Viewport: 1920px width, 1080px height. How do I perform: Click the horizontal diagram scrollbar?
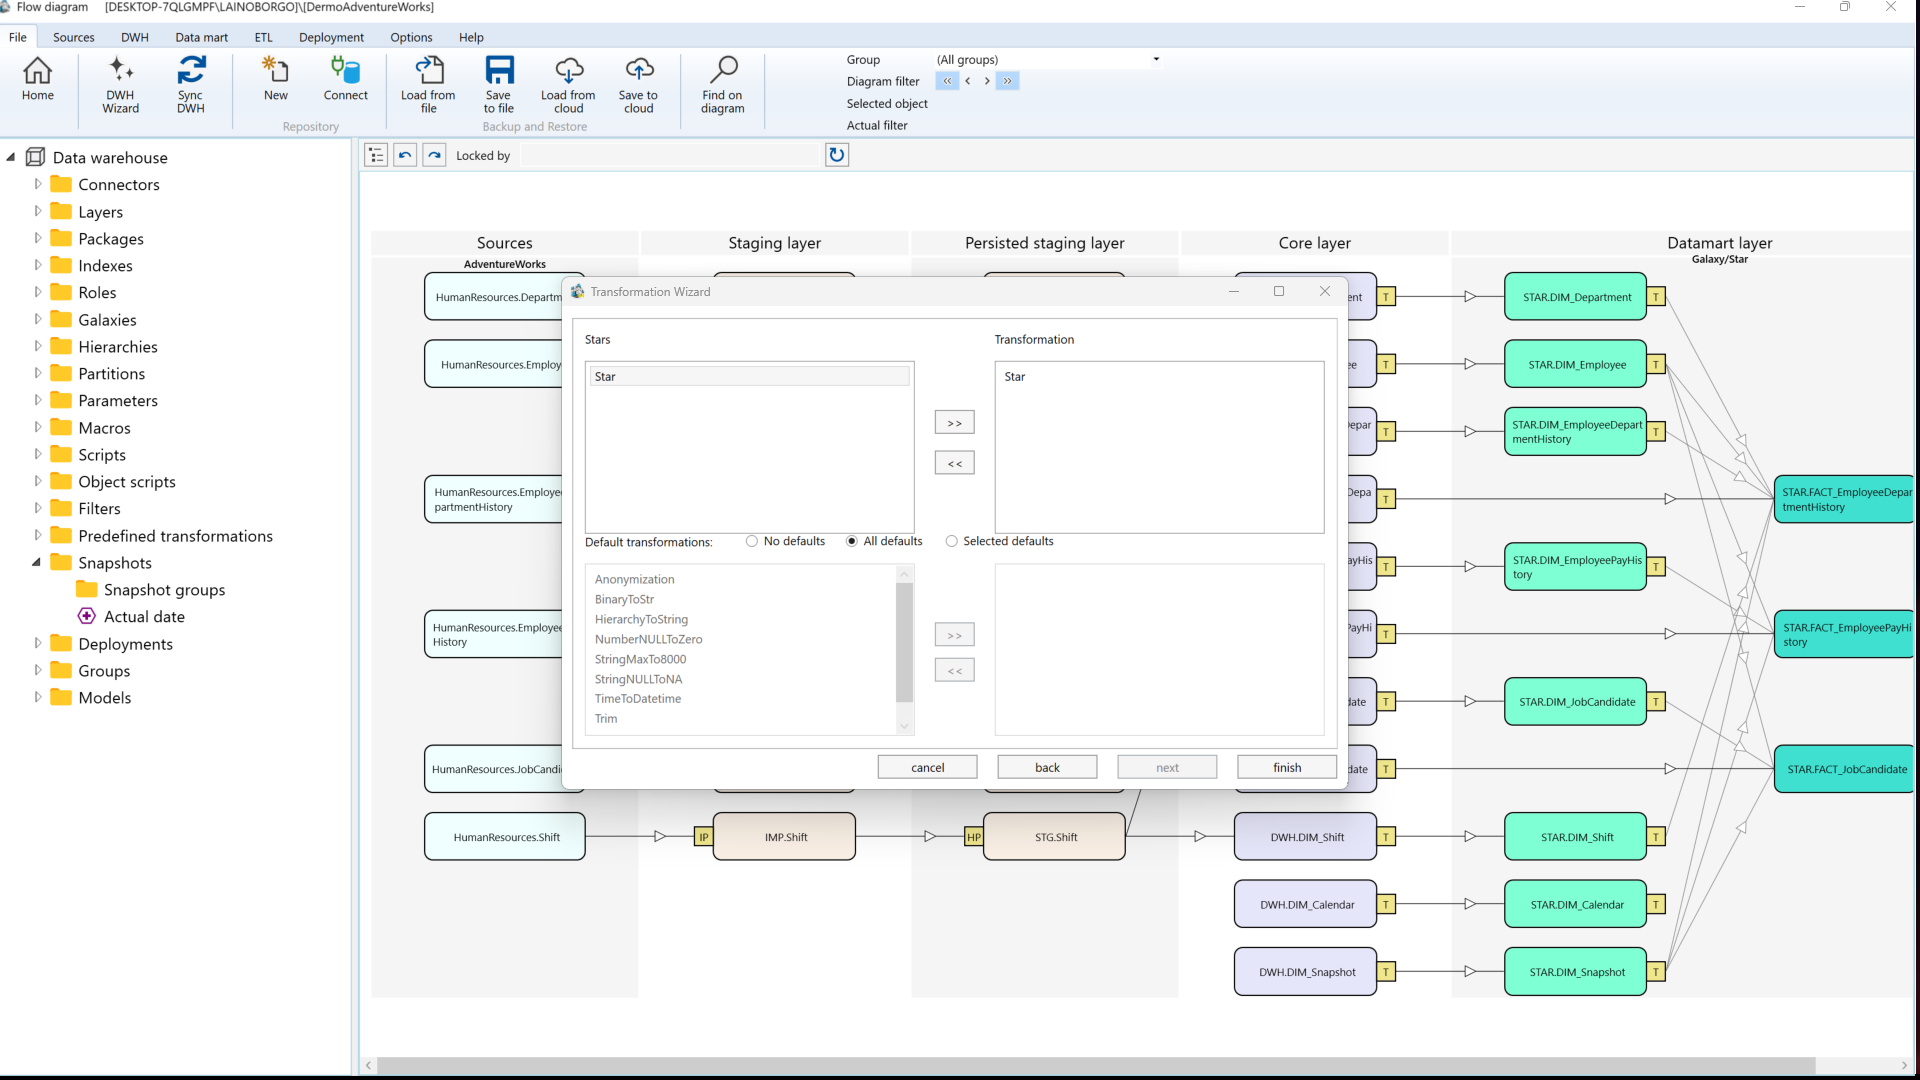tap(1095, 1065)
